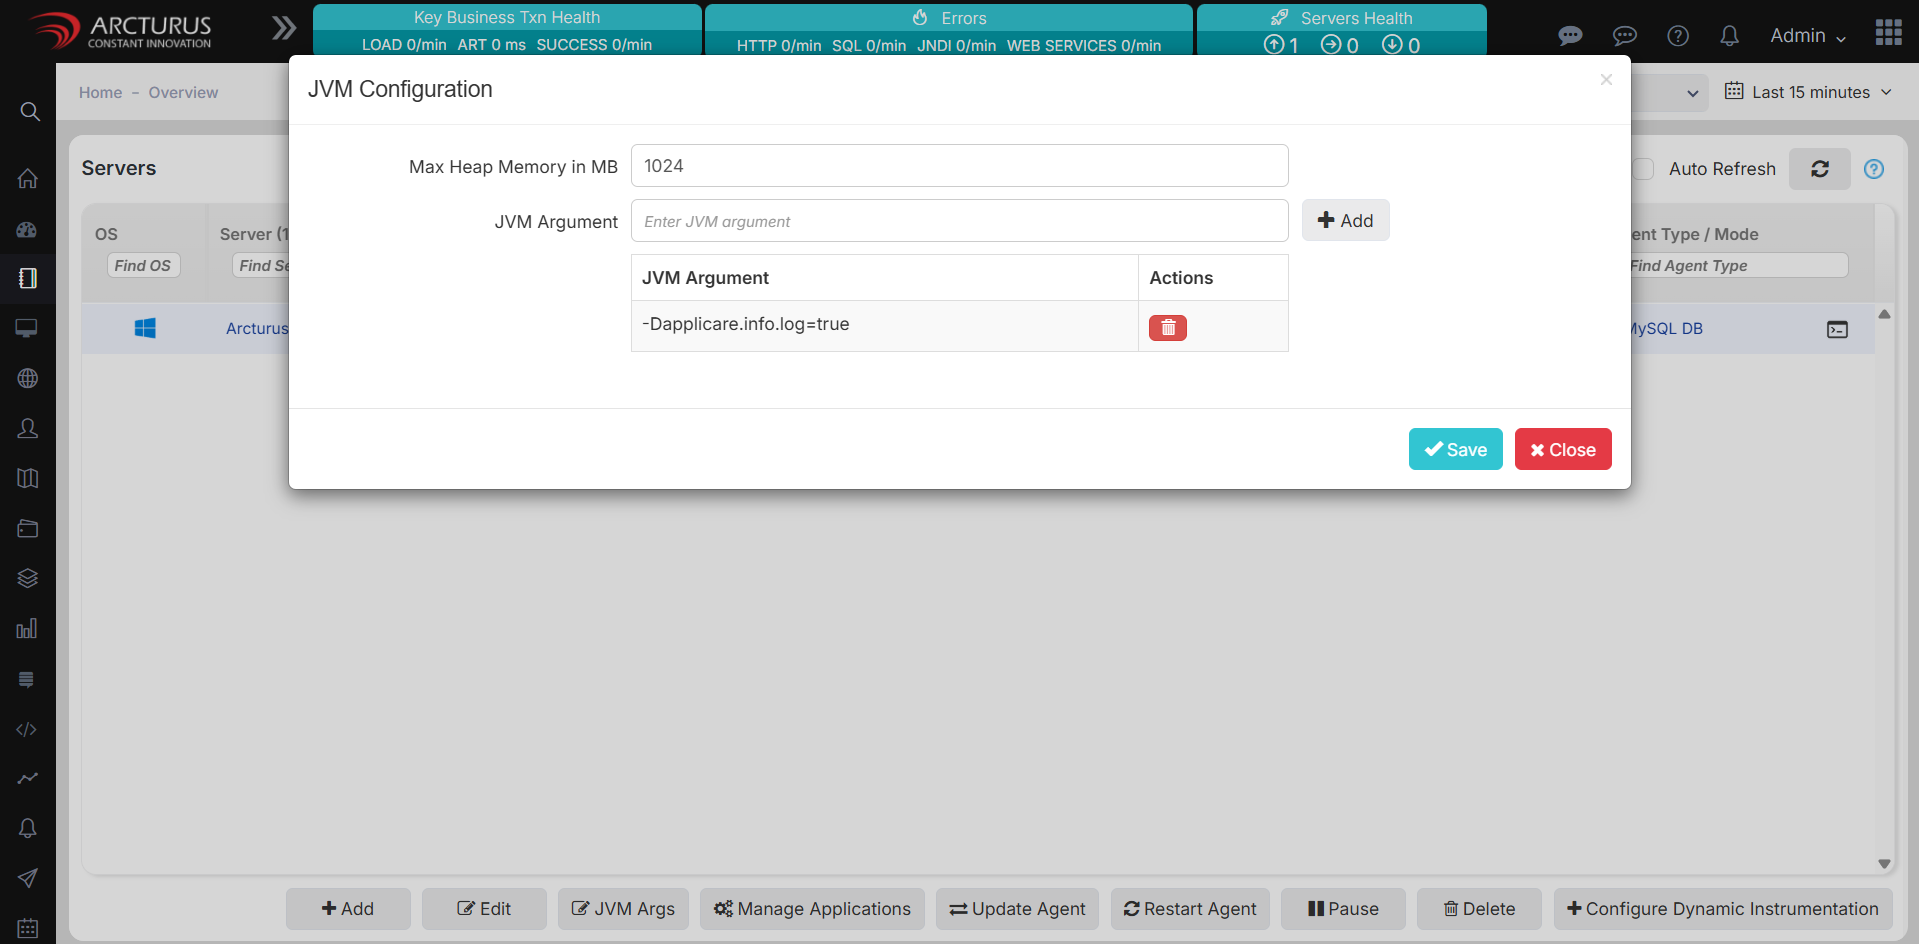The image size is (1919, 944).
Task: Click the help question mark icon
Action: point(1678,36)
